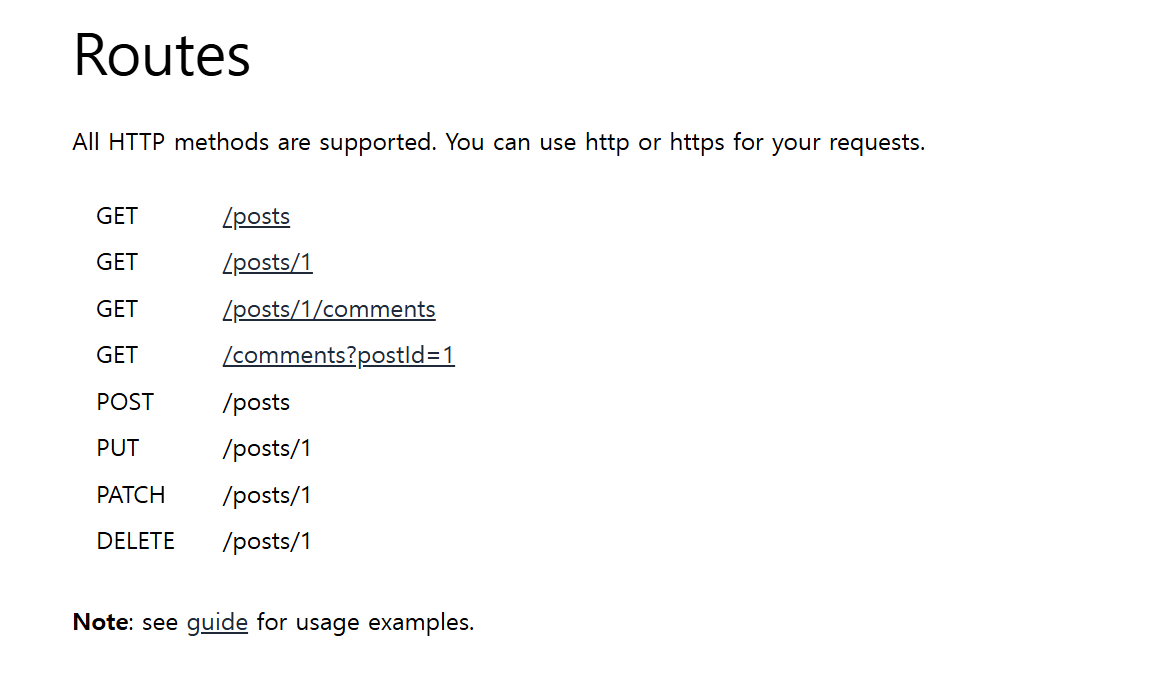
Task: Click the GET label beside /comments?postId=1
Action: tap(116, 355)
